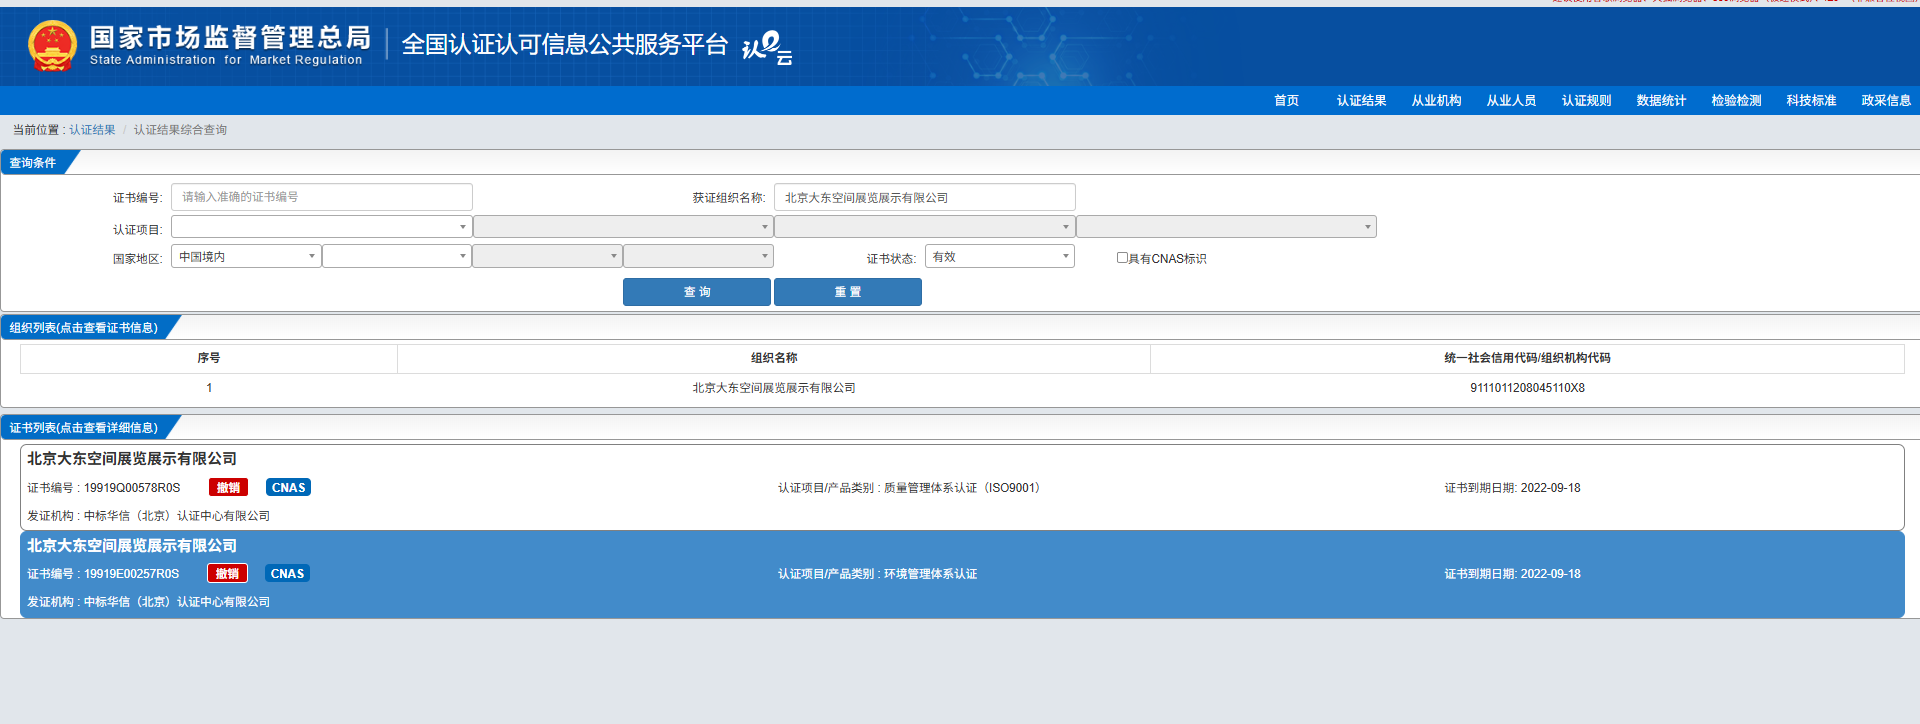Click the red 撤销 badge on certificate 19919E00257R0S

click(227, 573)
